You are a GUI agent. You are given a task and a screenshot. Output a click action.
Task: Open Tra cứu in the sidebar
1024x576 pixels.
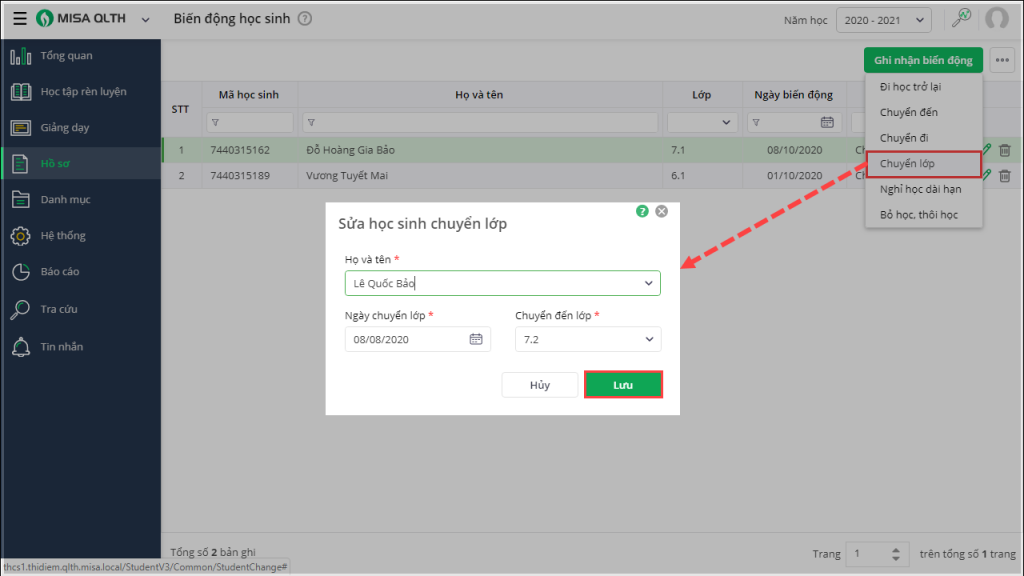(x=81, y=309)
